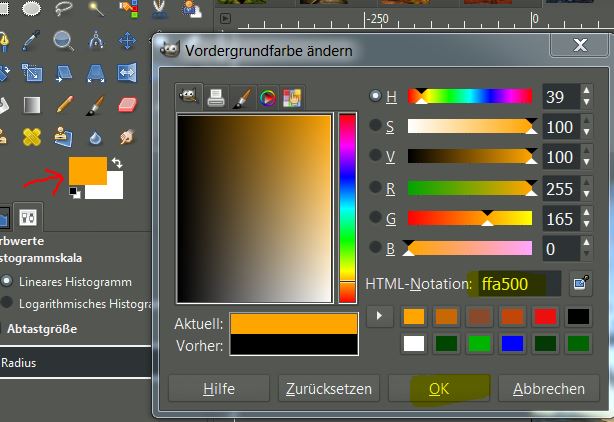Screen dimensions: 614x422
Task: Click the eyedropper button beside HTML-Notation
Action: [x=581, y=283]
